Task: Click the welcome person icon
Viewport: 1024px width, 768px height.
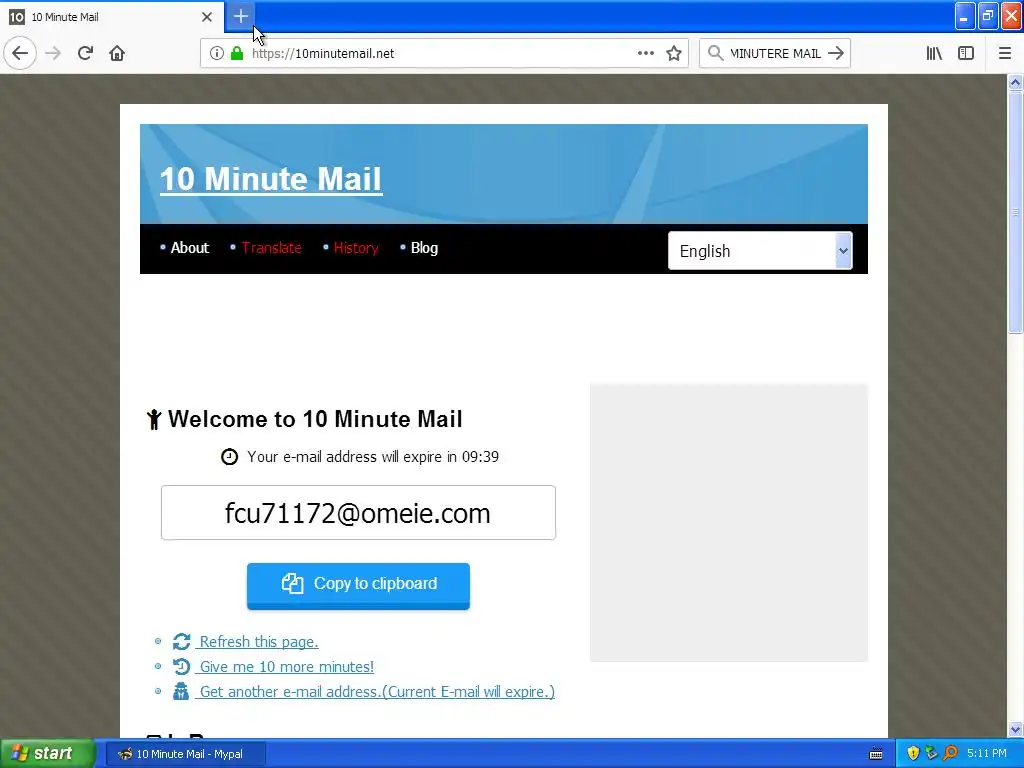Action: pyautogui.click(x=154, y=419)
